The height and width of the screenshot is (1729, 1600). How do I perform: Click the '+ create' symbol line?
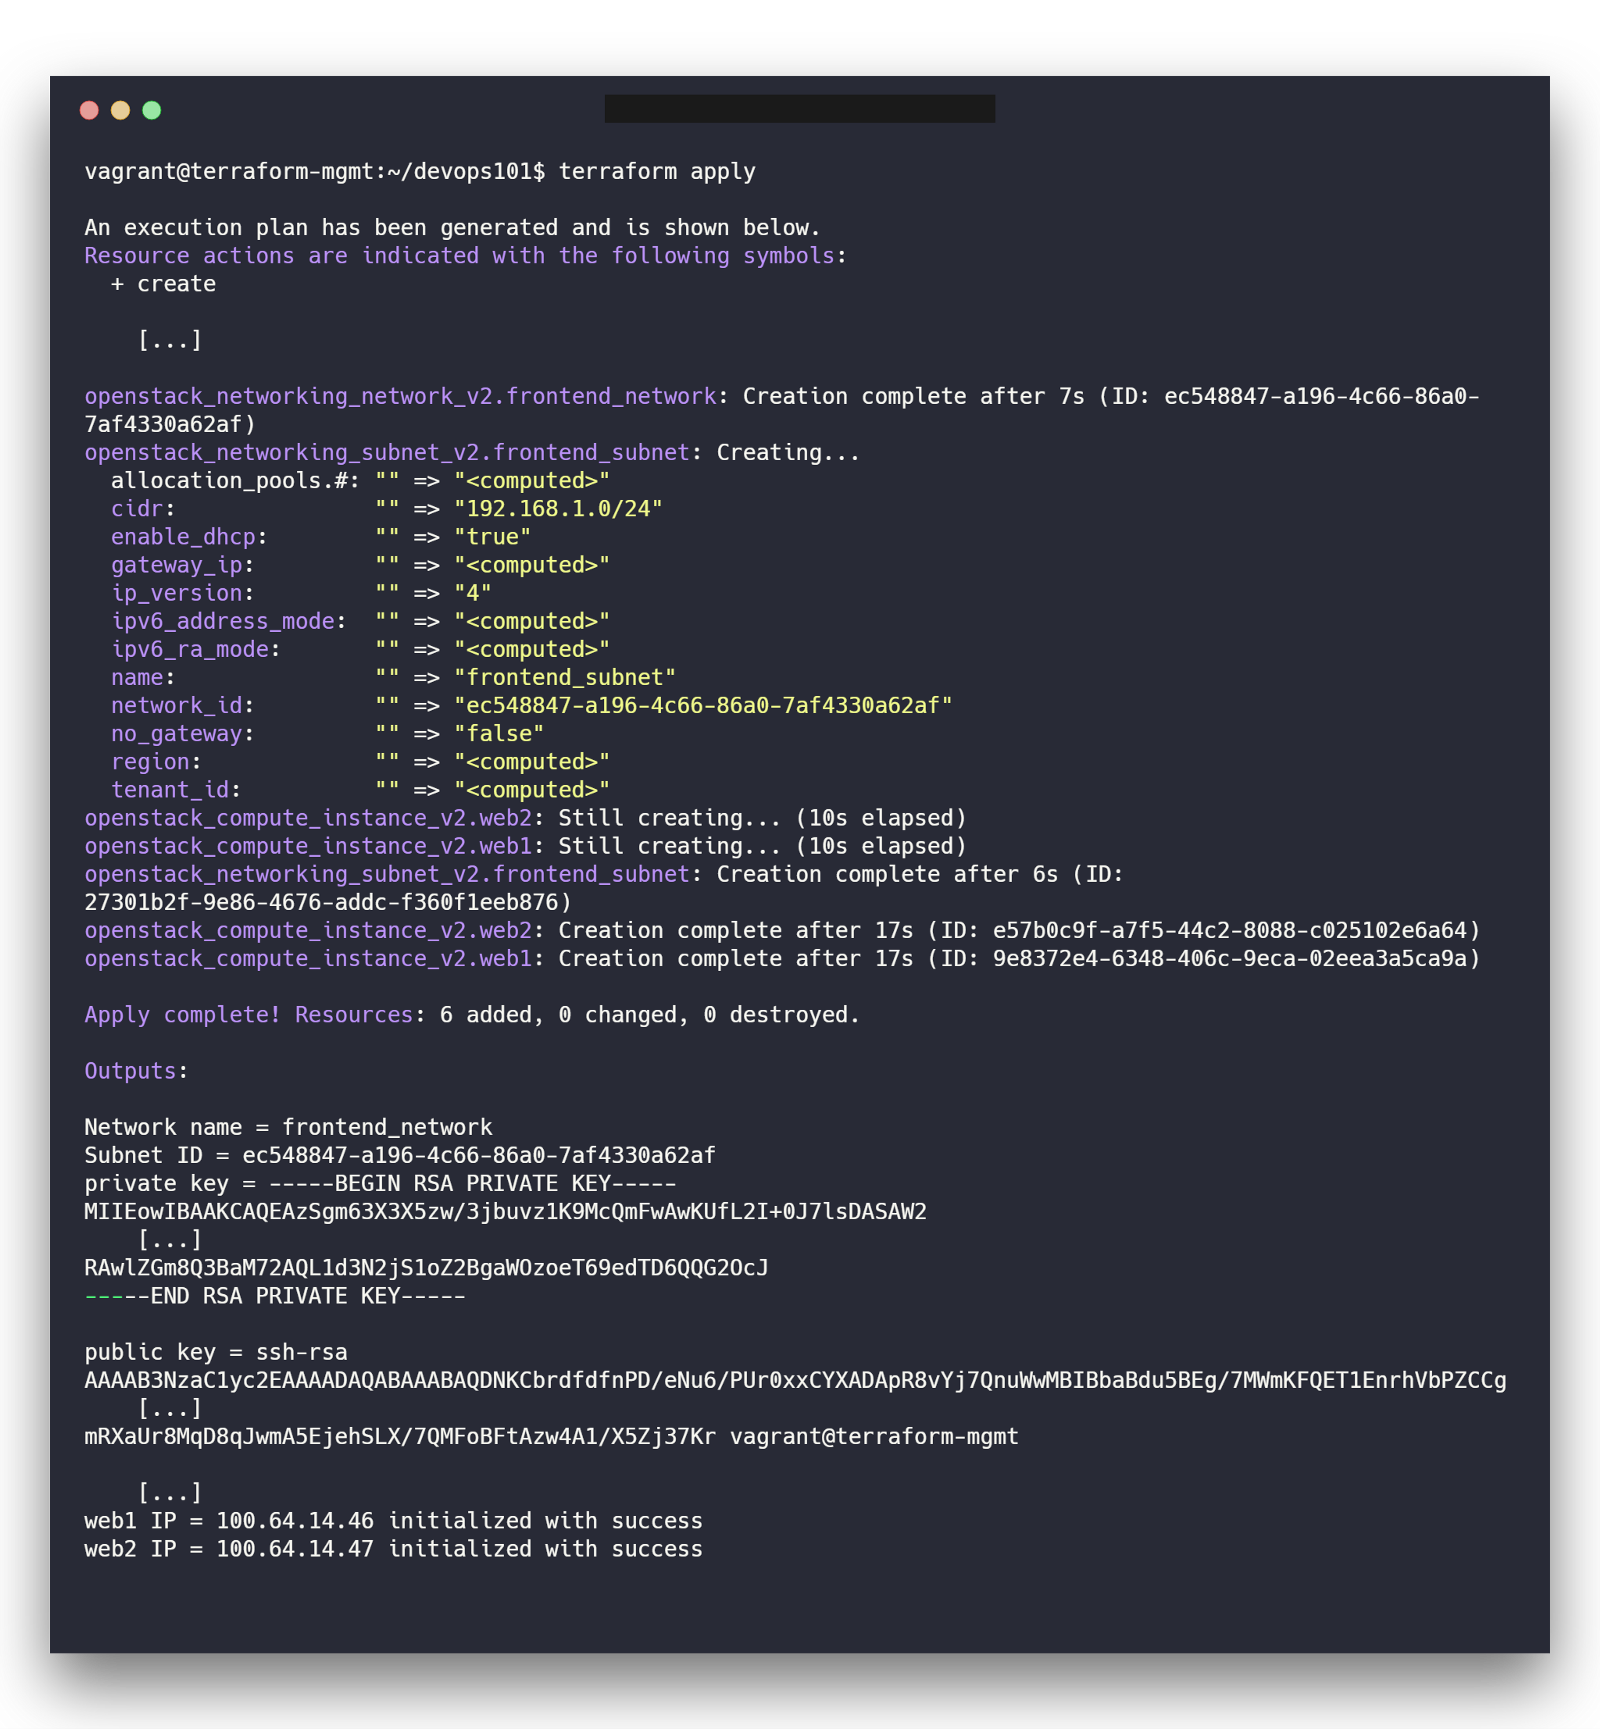(163, 284)
